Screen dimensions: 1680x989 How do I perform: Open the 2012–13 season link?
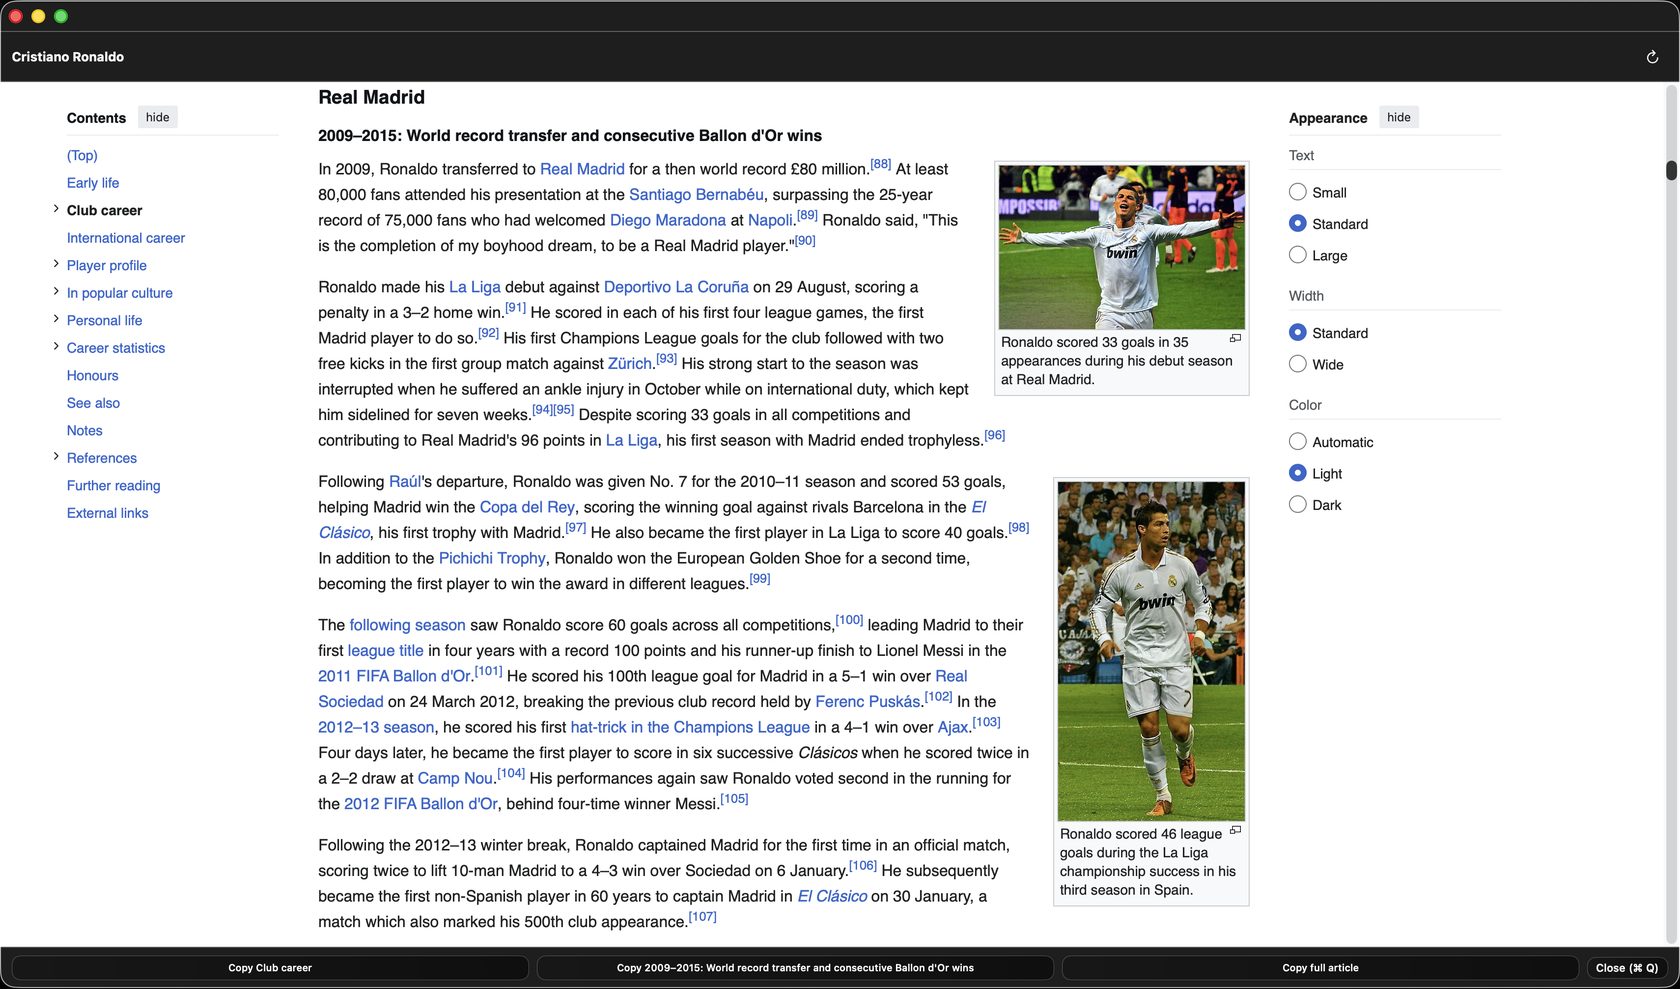click(x=376, y=727)
